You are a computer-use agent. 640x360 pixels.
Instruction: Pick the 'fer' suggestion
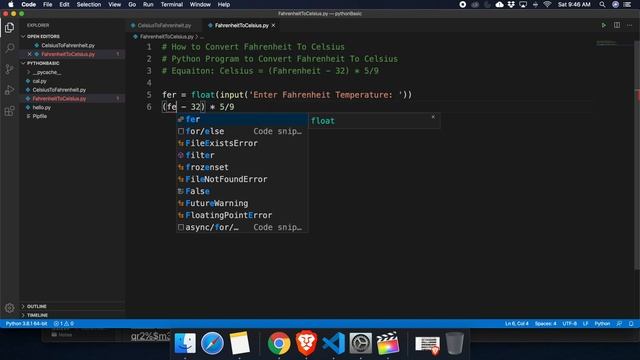[242, 119]
